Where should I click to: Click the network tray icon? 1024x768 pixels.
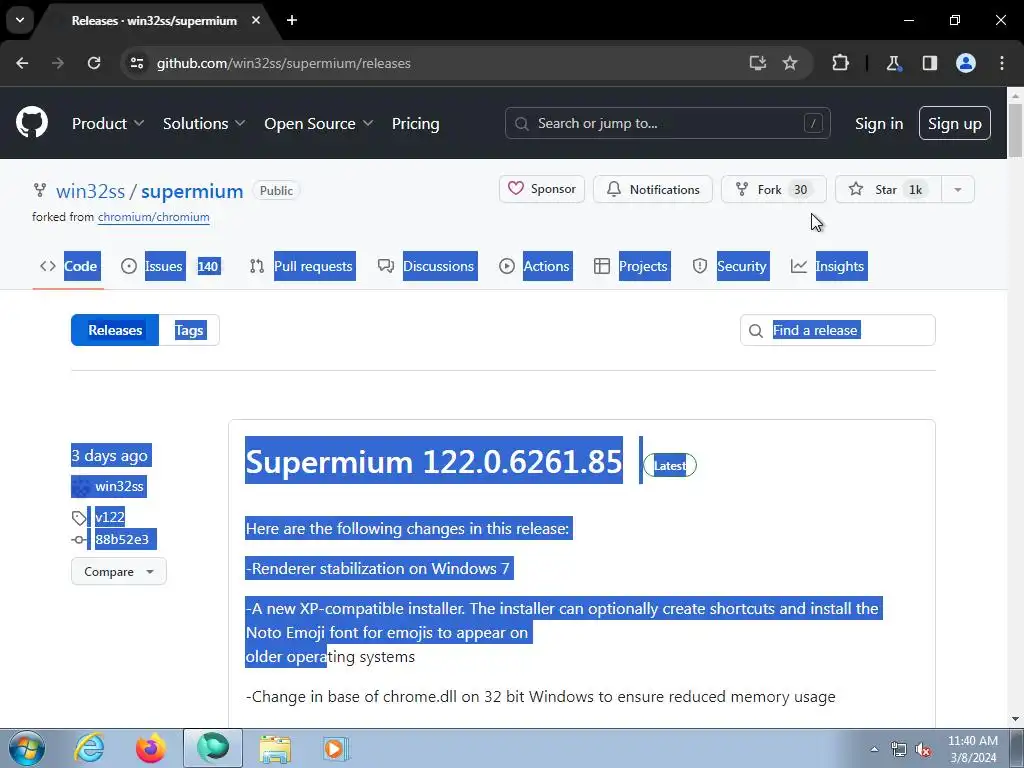pos(899,749)
